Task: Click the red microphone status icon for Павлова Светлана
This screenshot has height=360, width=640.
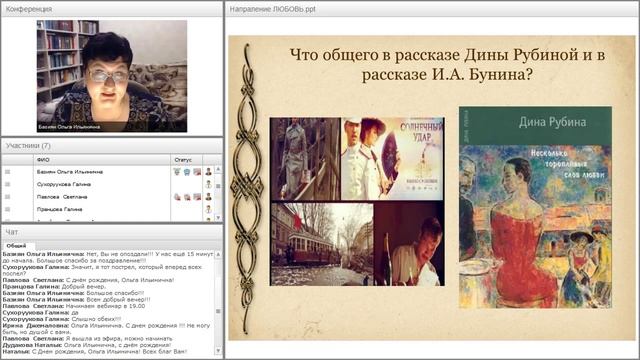Action: click(x=177, y=197)
